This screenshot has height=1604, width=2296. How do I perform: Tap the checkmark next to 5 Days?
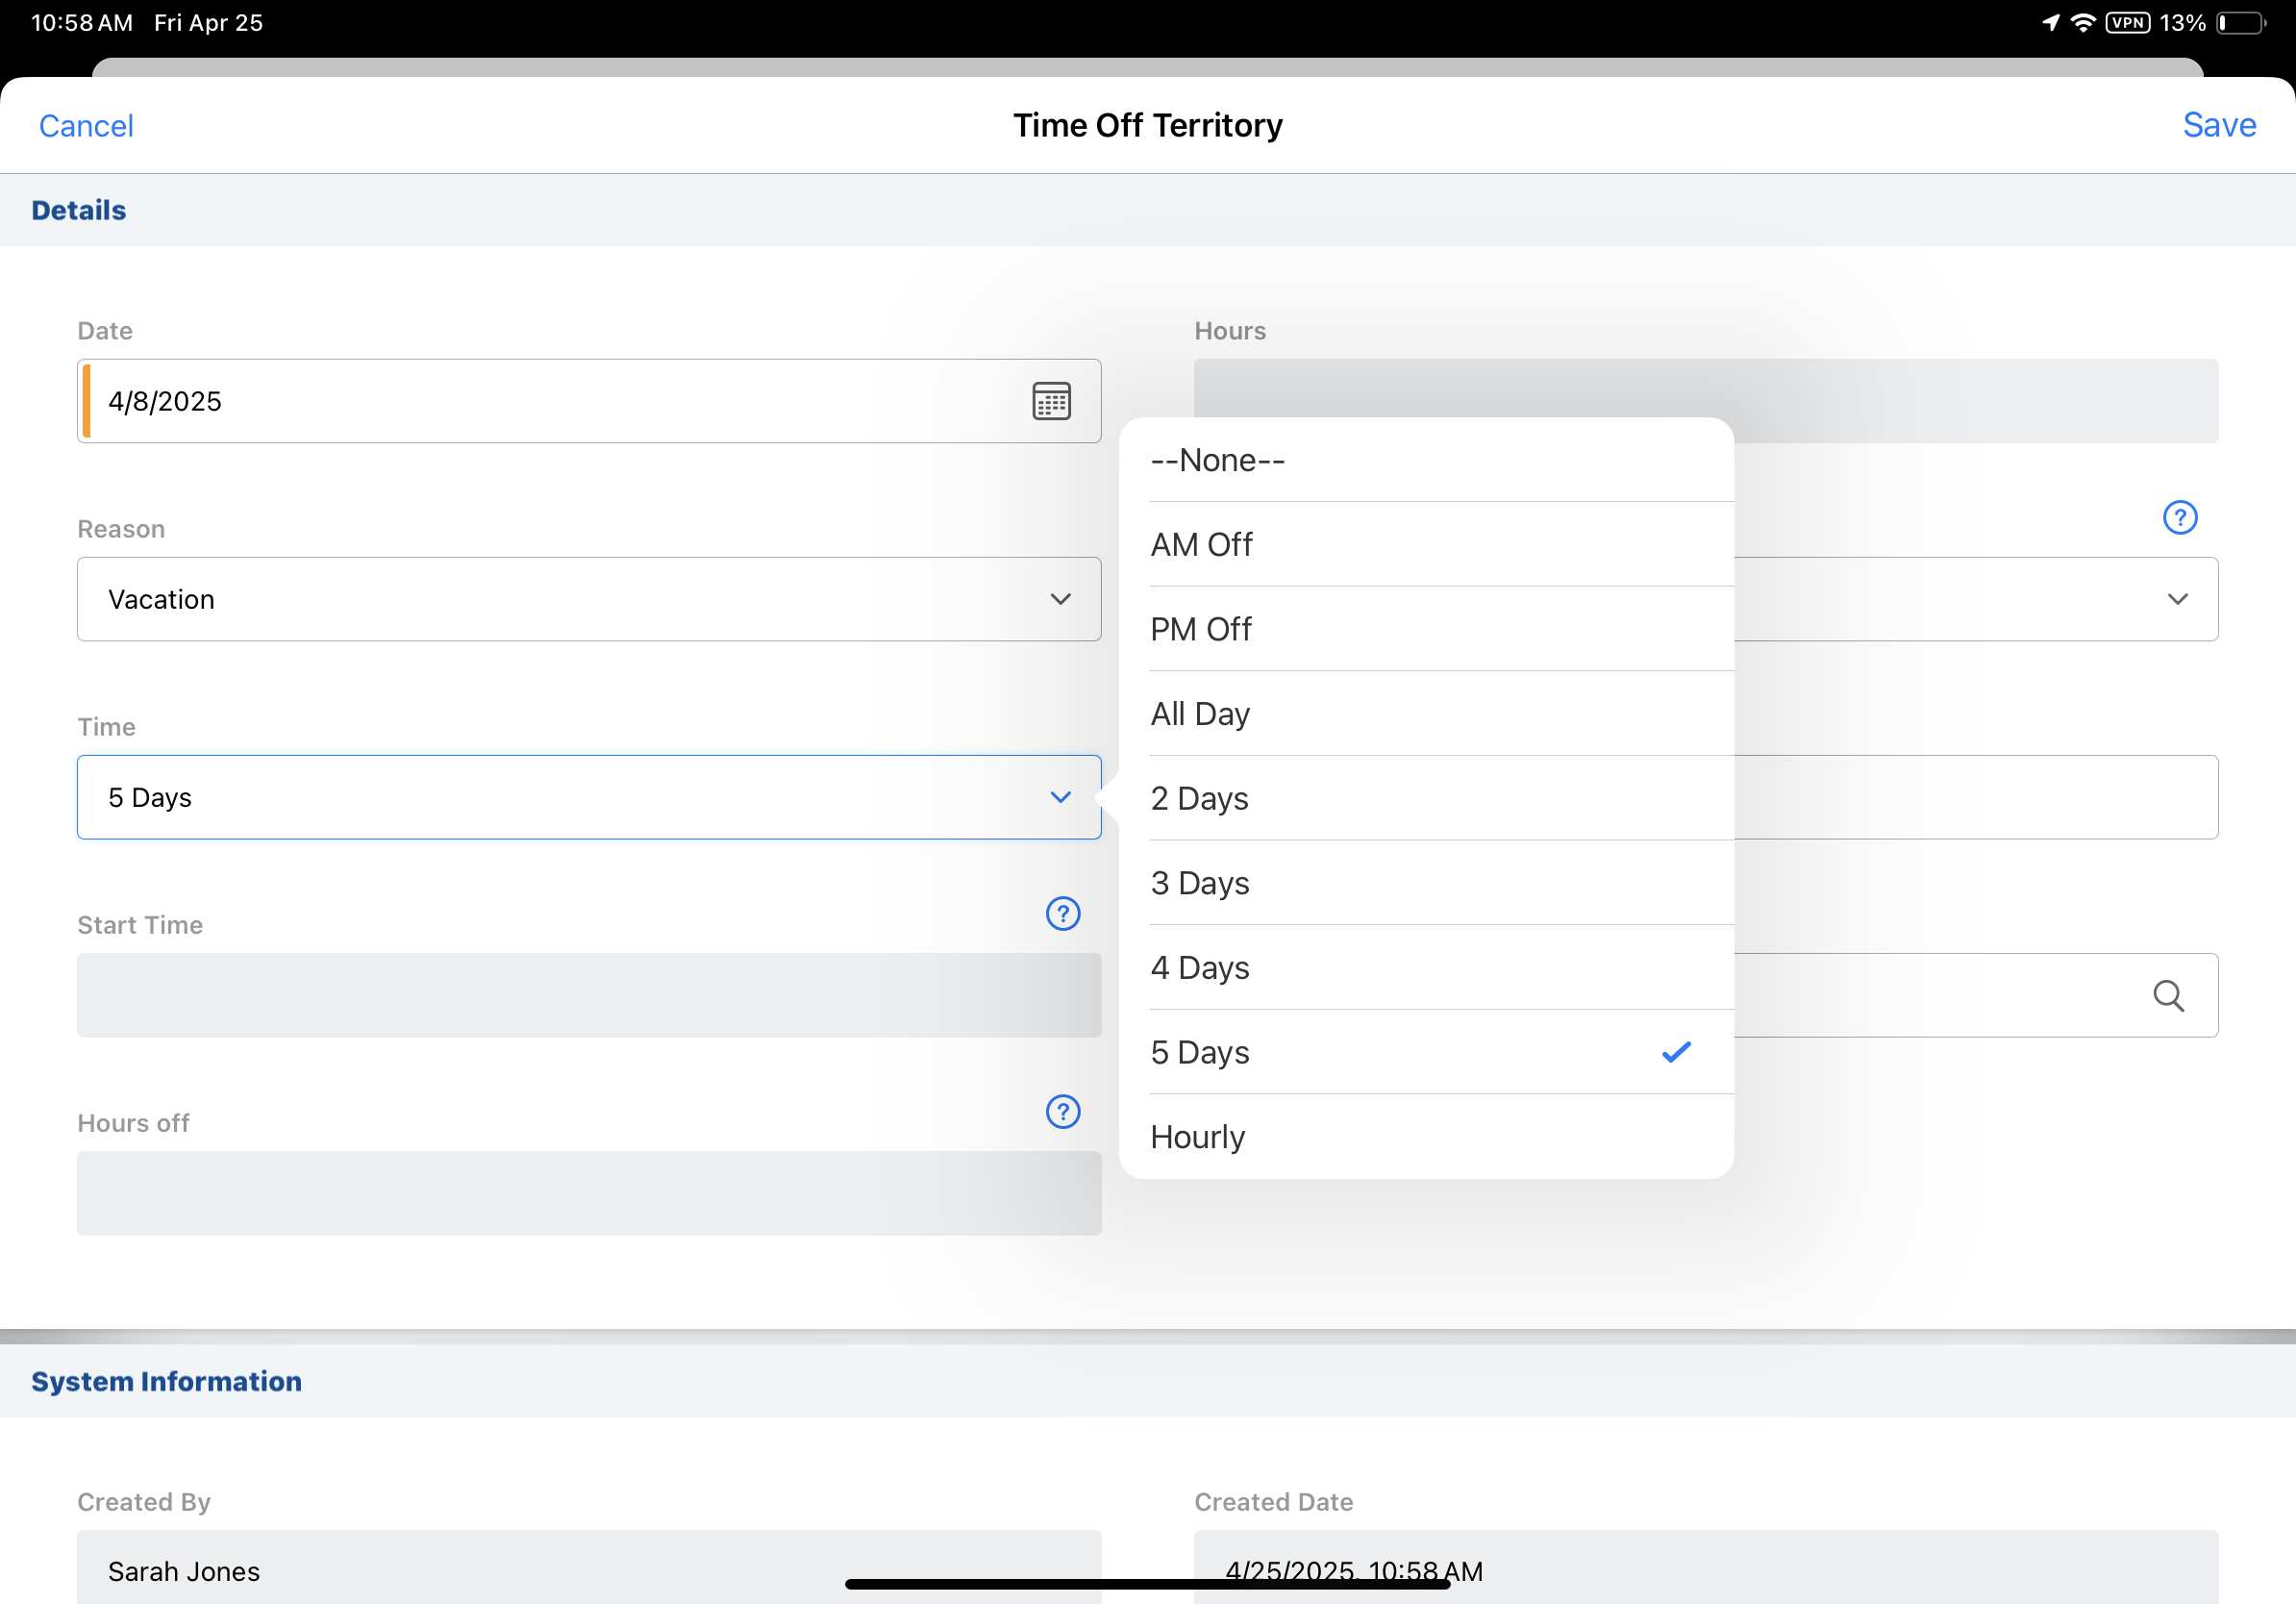coord(1675,1052)
